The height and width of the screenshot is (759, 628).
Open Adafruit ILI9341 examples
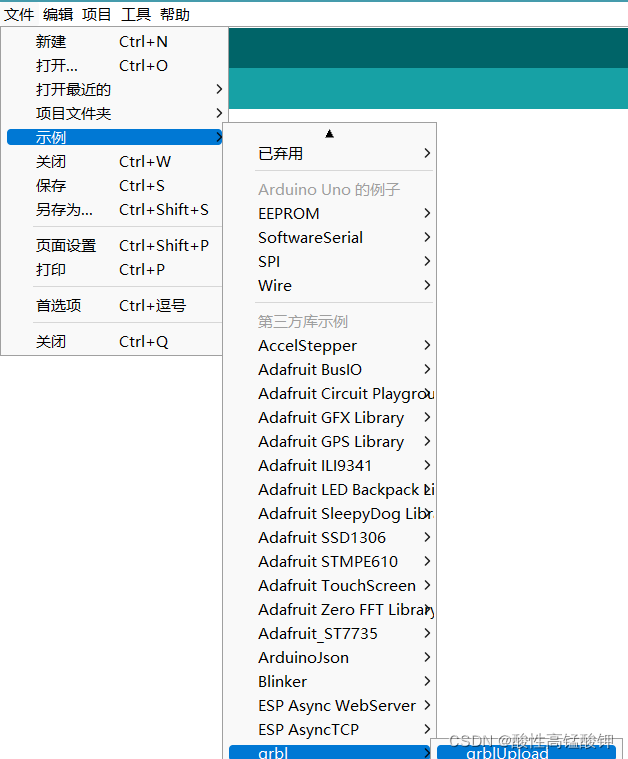click(x=331, y=465)
